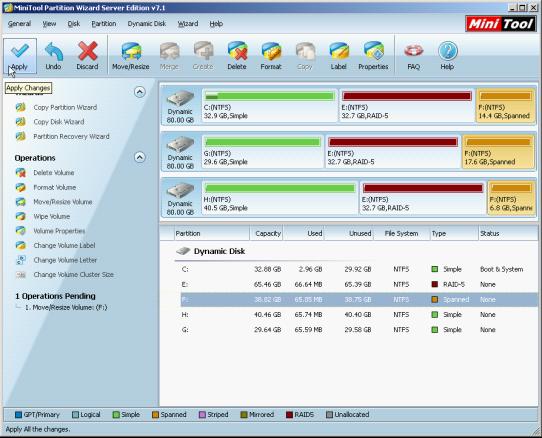Image resolution: width=542 pixels, height=438 pixels.
Task: Click the Spanned legend color swatch
Action: [156, 415]
